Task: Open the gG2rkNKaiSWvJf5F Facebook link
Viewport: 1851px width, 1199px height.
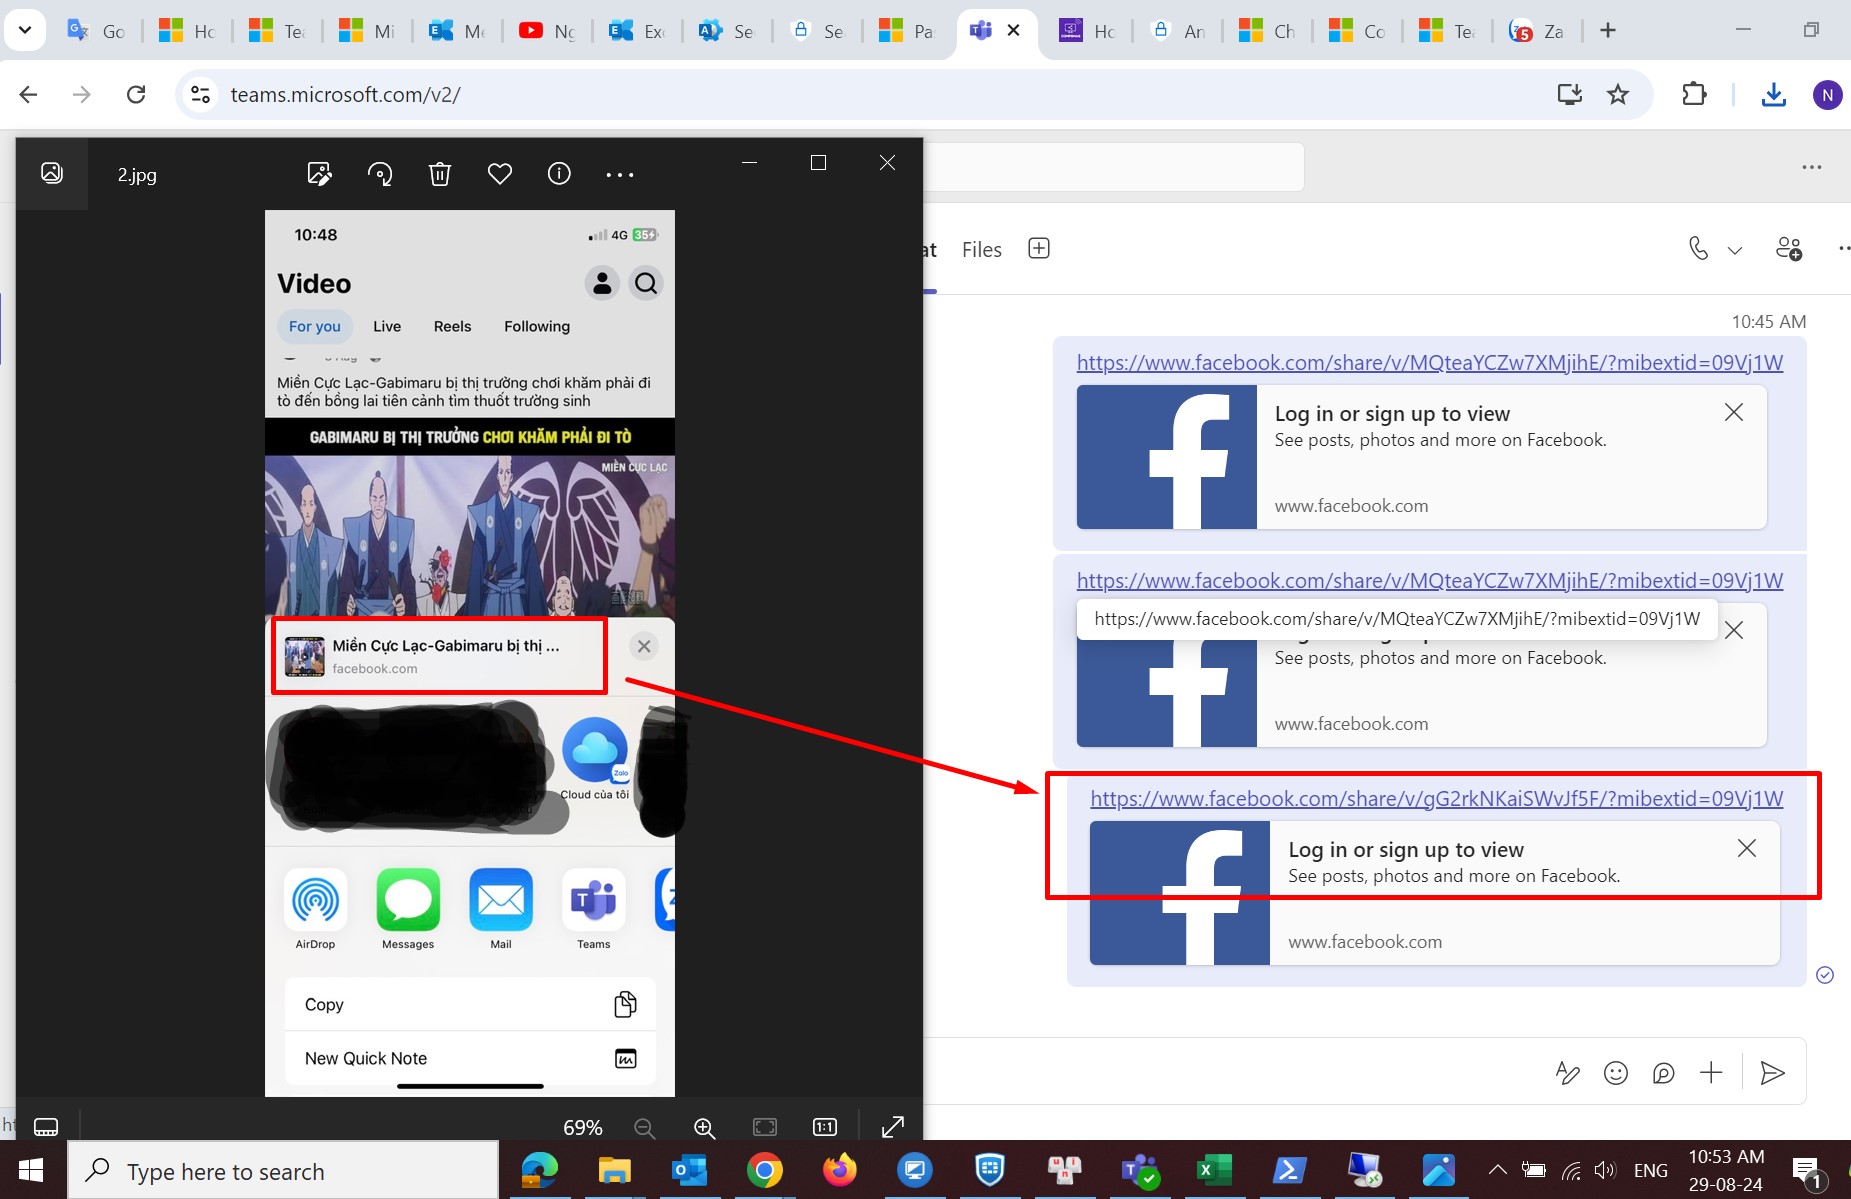Action: point(1437,799)
